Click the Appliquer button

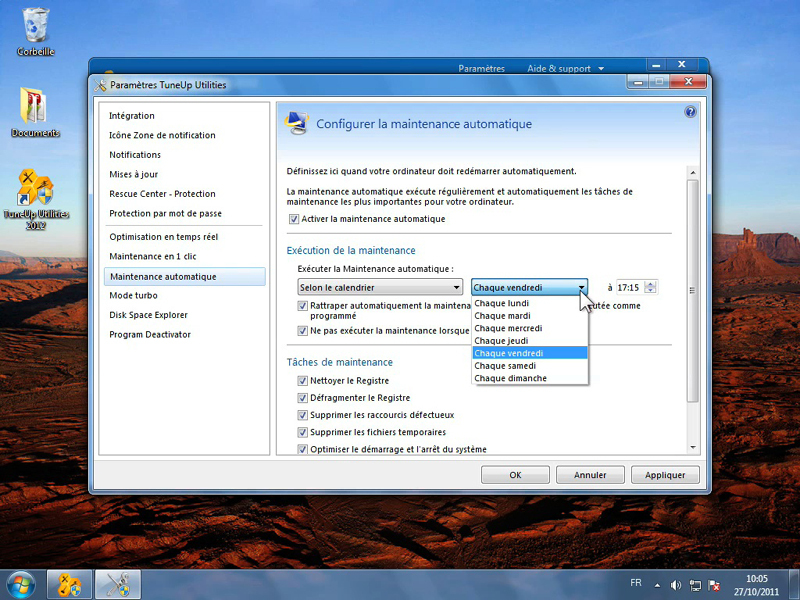[x=665, y=475]
